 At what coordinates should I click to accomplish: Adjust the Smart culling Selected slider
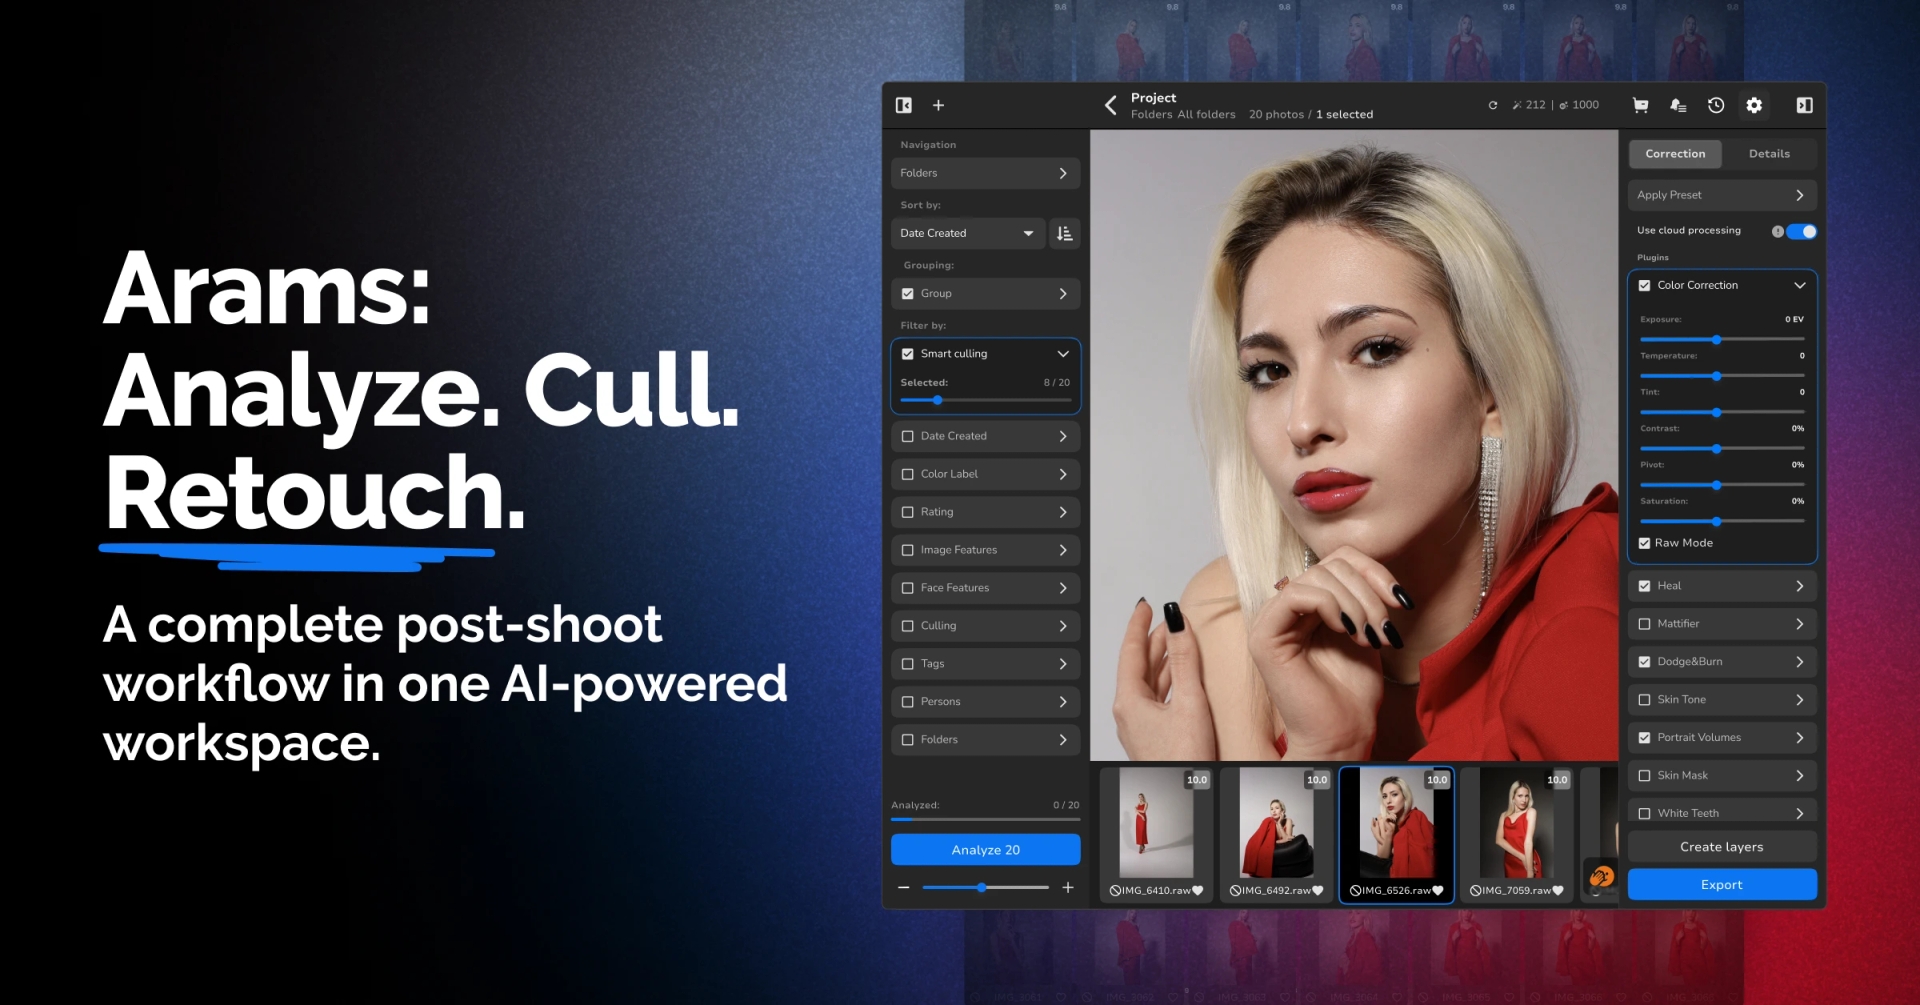pyautogui.click(x=938, y=400)
